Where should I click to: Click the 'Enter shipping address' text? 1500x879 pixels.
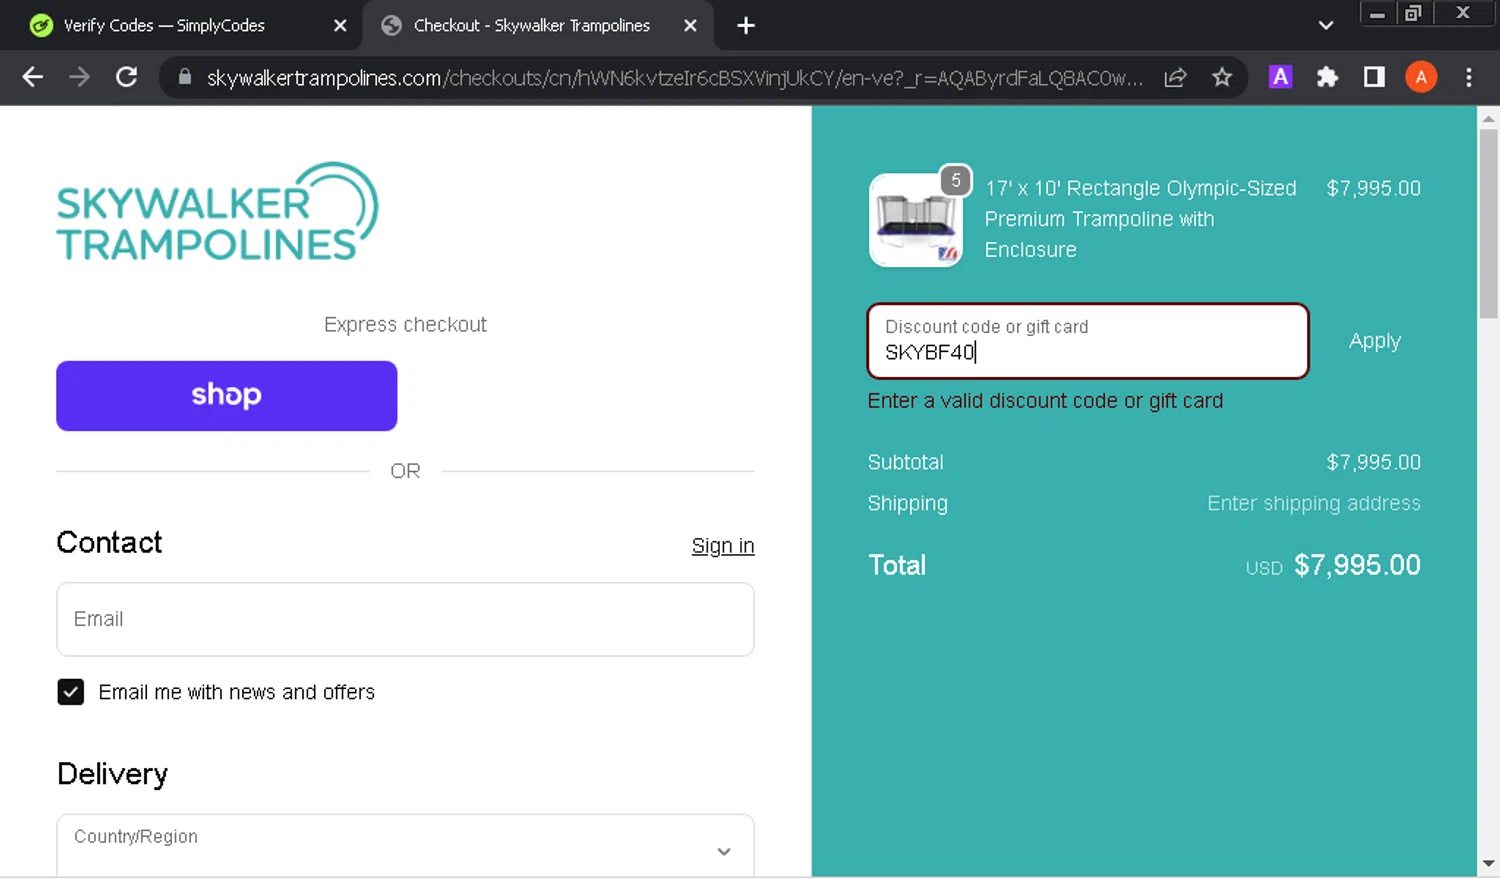click(x=1314, y=504)
